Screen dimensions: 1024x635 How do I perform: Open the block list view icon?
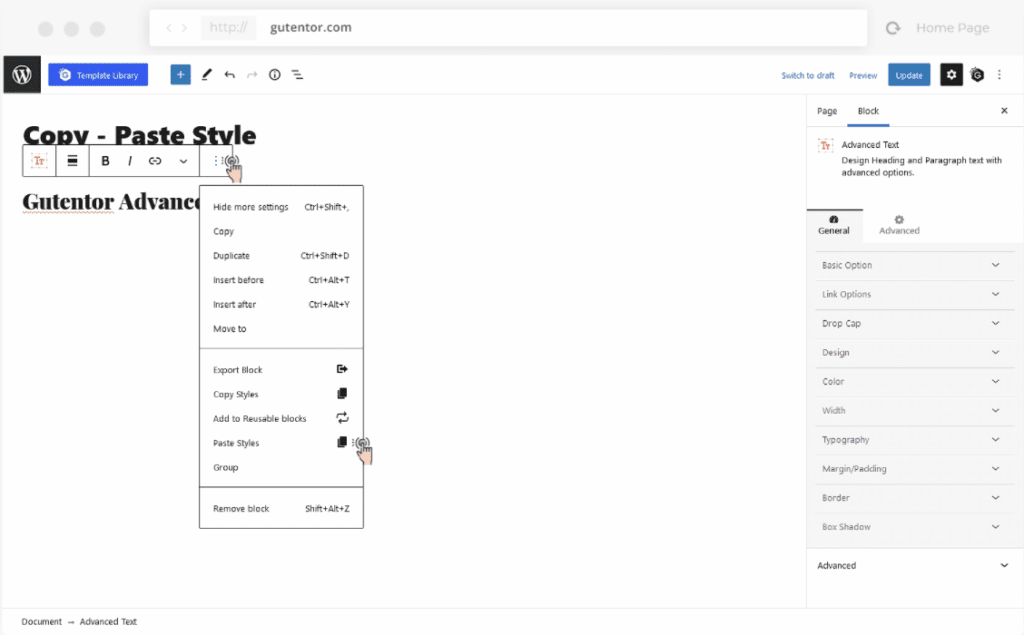click(297, 74)
